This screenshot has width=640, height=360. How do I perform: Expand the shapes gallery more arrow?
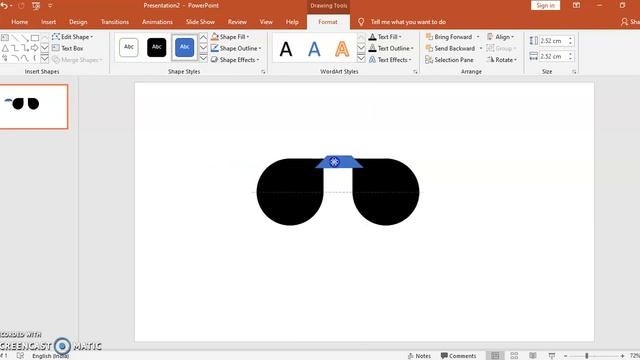pyautogui.click(x=44, y=59)
